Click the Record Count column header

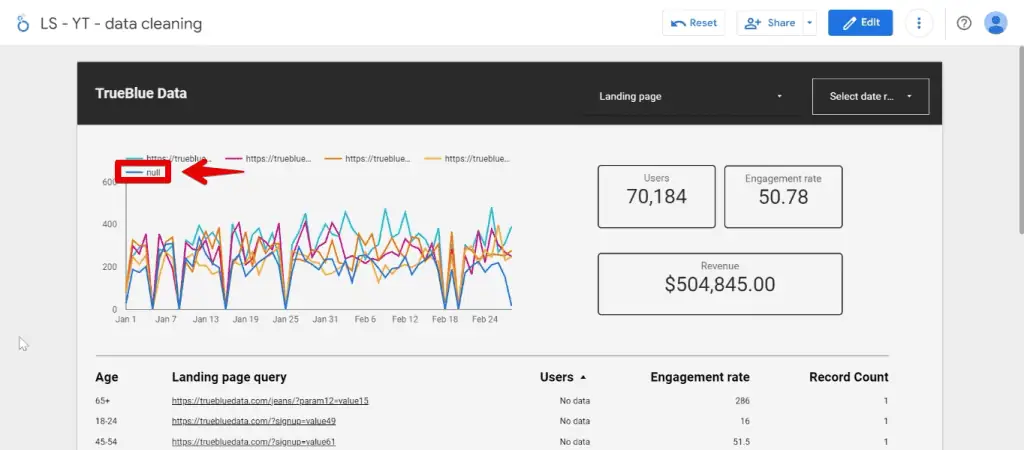click(848, 377)
